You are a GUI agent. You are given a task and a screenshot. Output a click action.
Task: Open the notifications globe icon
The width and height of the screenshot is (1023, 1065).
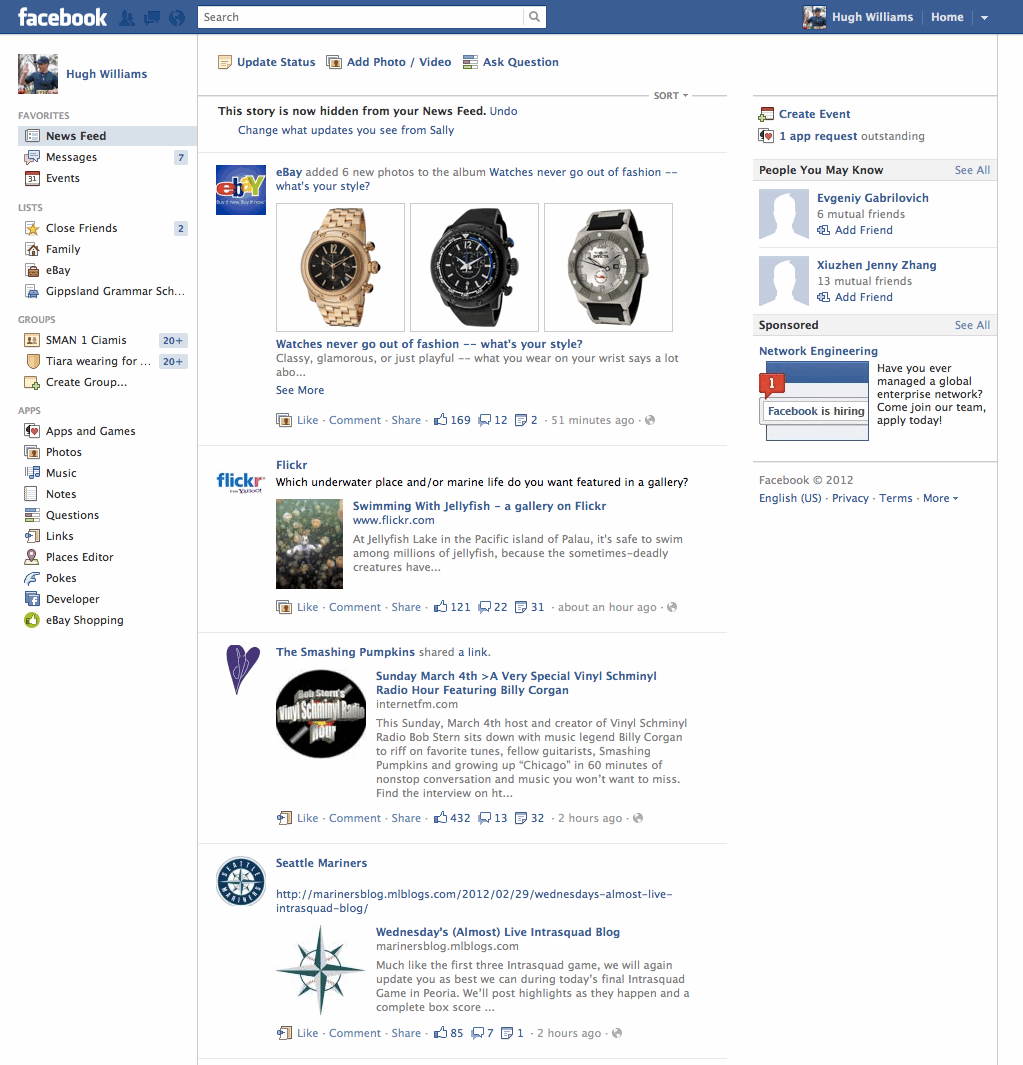click(177, 17)
